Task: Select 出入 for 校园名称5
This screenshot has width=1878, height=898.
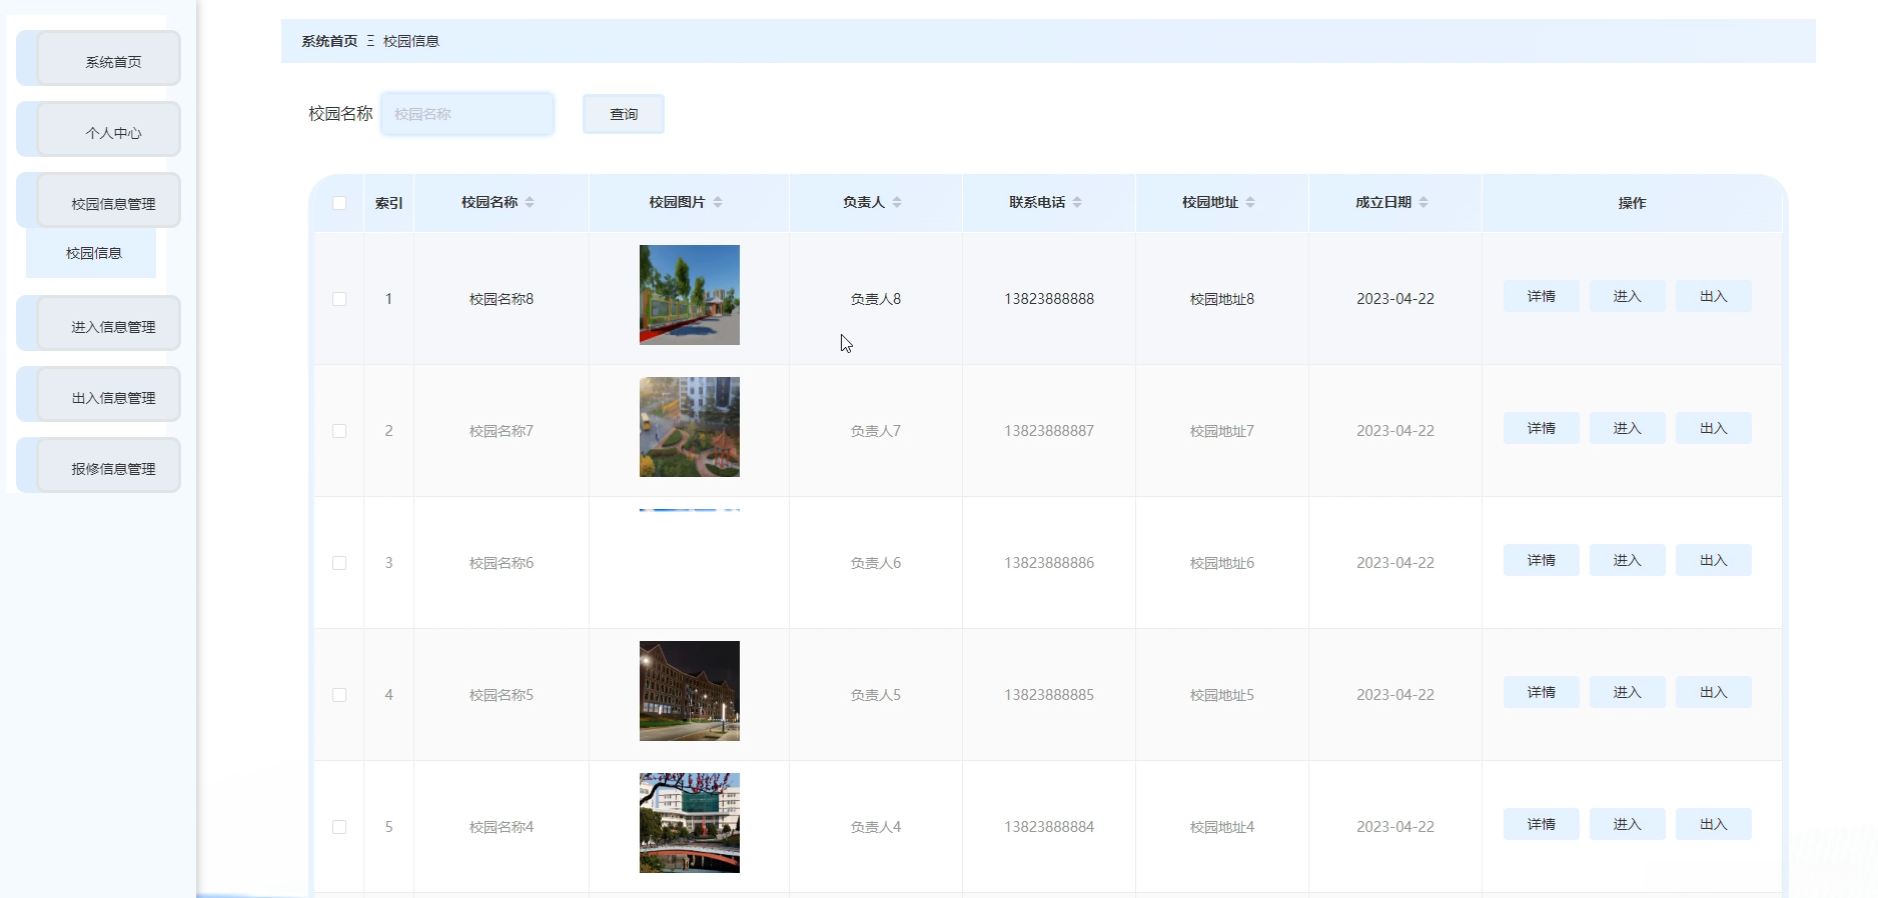Action: (x=1713, y=692)
